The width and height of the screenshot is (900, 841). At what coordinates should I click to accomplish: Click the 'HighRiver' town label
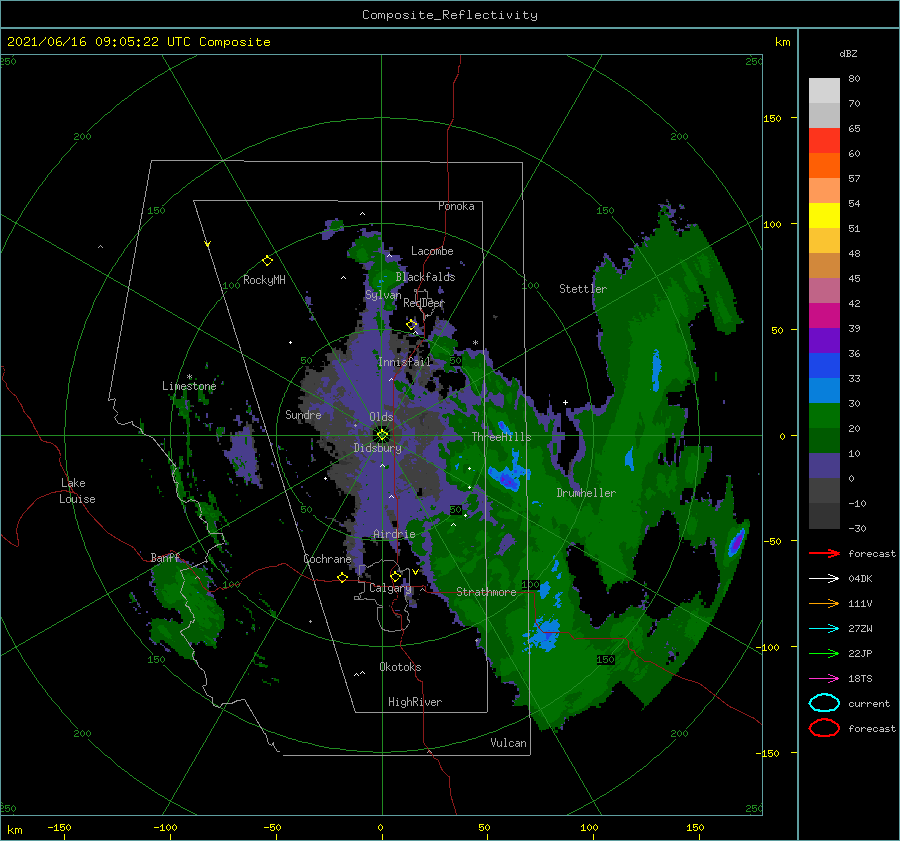pyautogui.click(x=415, y=702)
